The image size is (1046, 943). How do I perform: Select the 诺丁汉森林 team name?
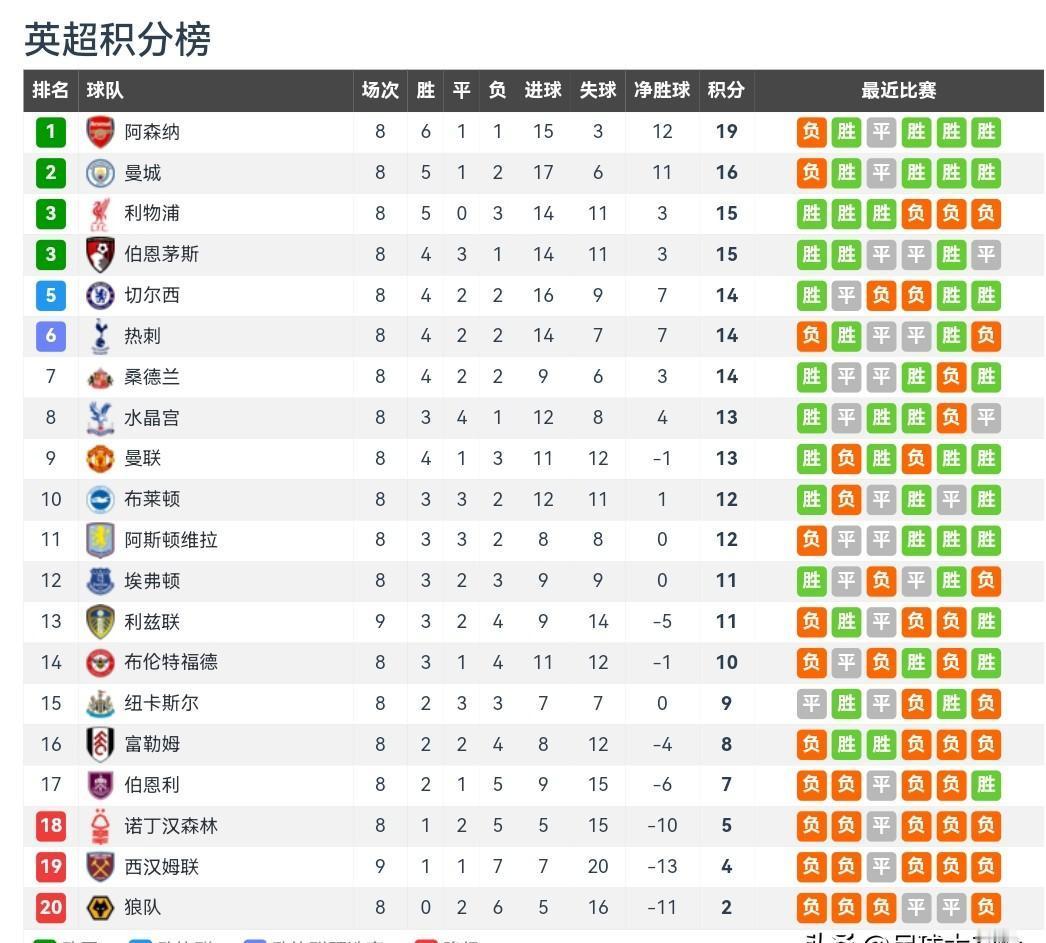(171, 826)
